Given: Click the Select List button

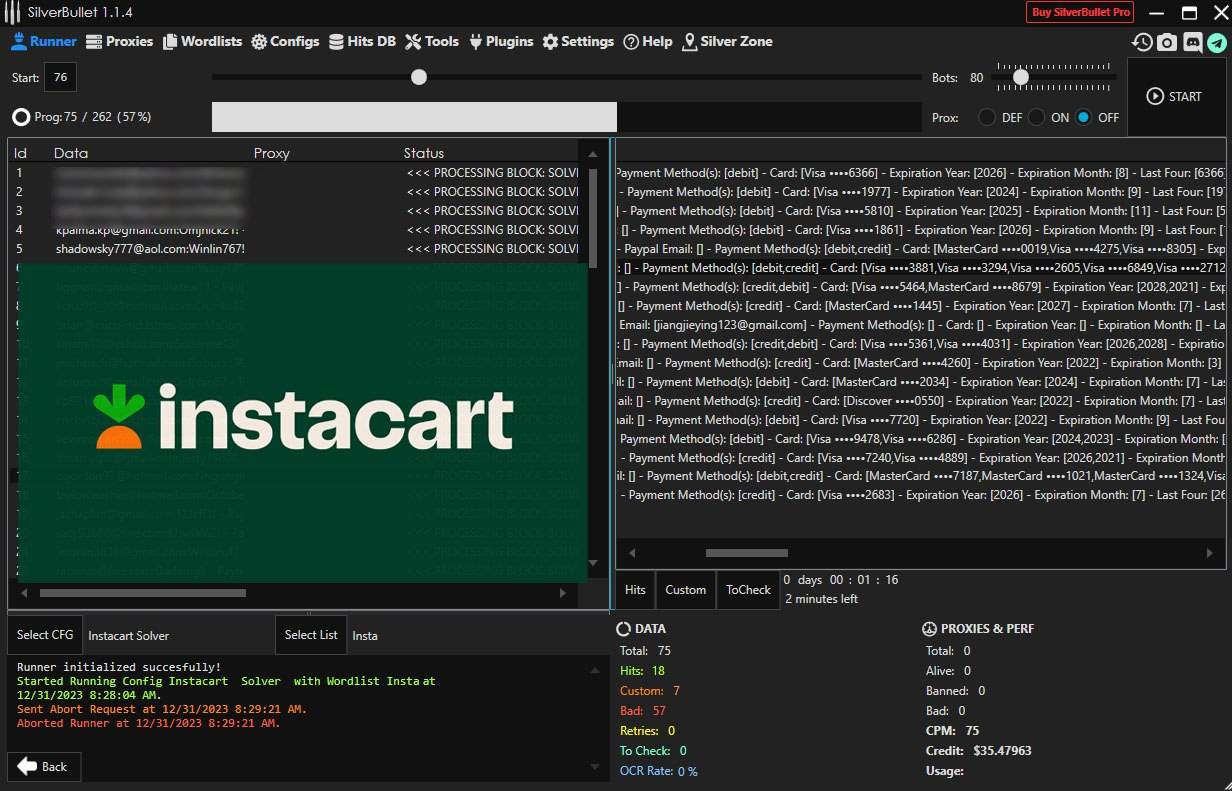Looking at the screenshot, I should click(311, 635).
